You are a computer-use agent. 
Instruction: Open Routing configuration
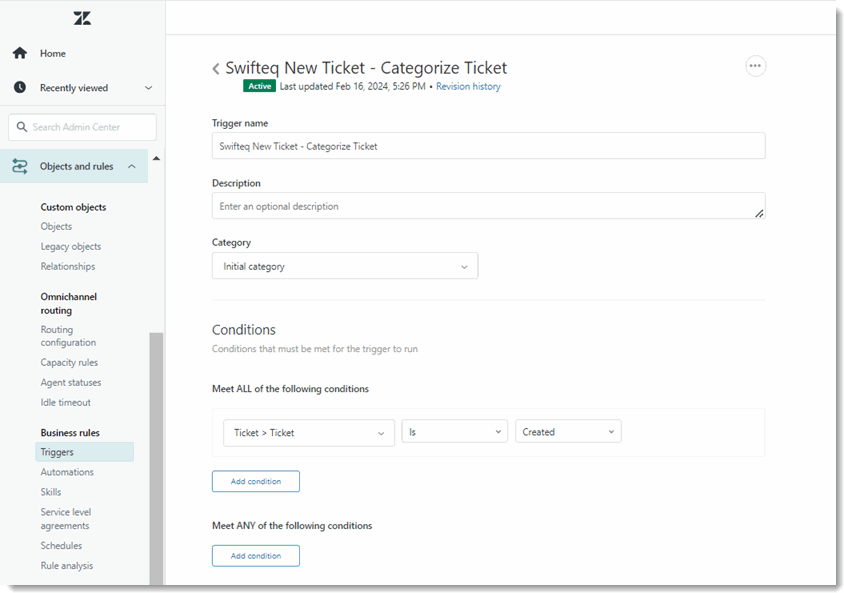point(68,336)
